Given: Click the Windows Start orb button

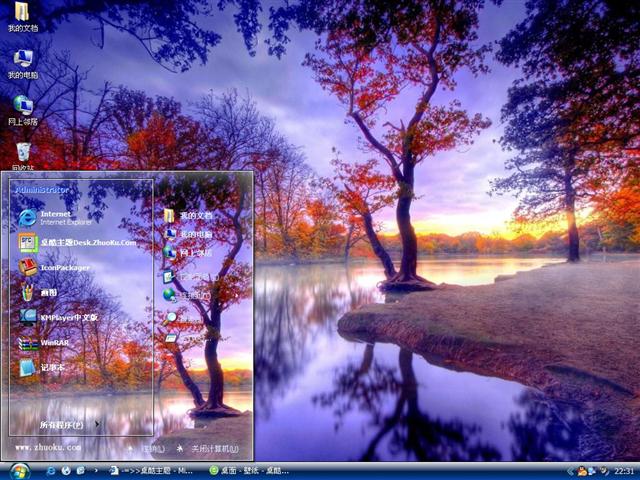Looking at the screenshot, I should 19,471.
